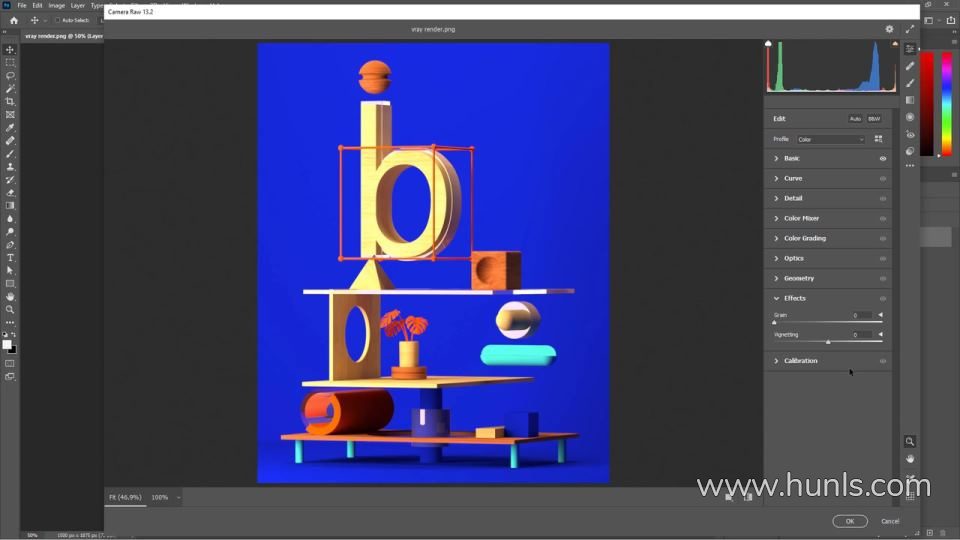
Task: Convert to black and white B&W button
Action: (x=874, y=119)
